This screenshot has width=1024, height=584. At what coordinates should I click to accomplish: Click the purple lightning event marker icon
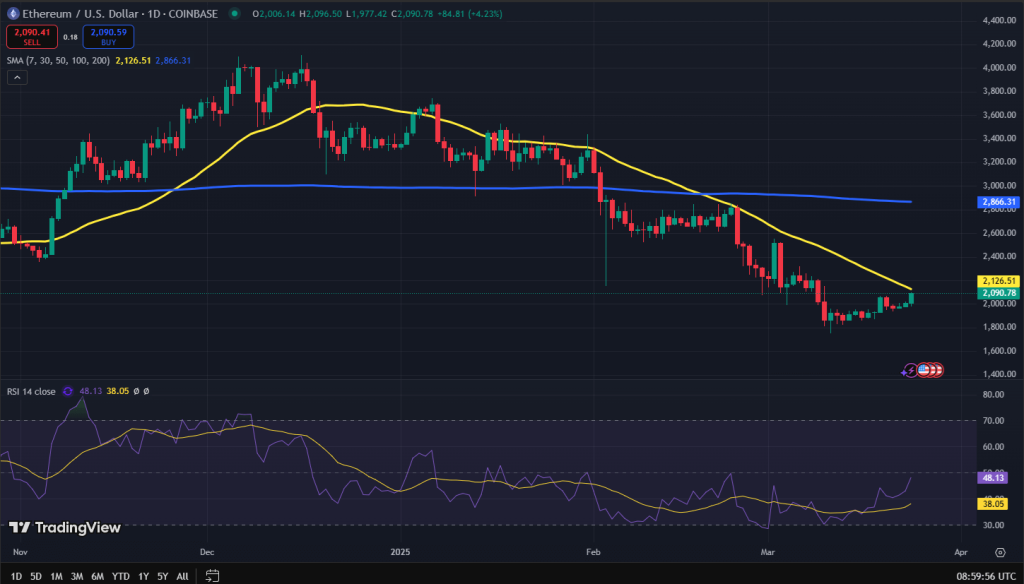(x=909, y=370)
